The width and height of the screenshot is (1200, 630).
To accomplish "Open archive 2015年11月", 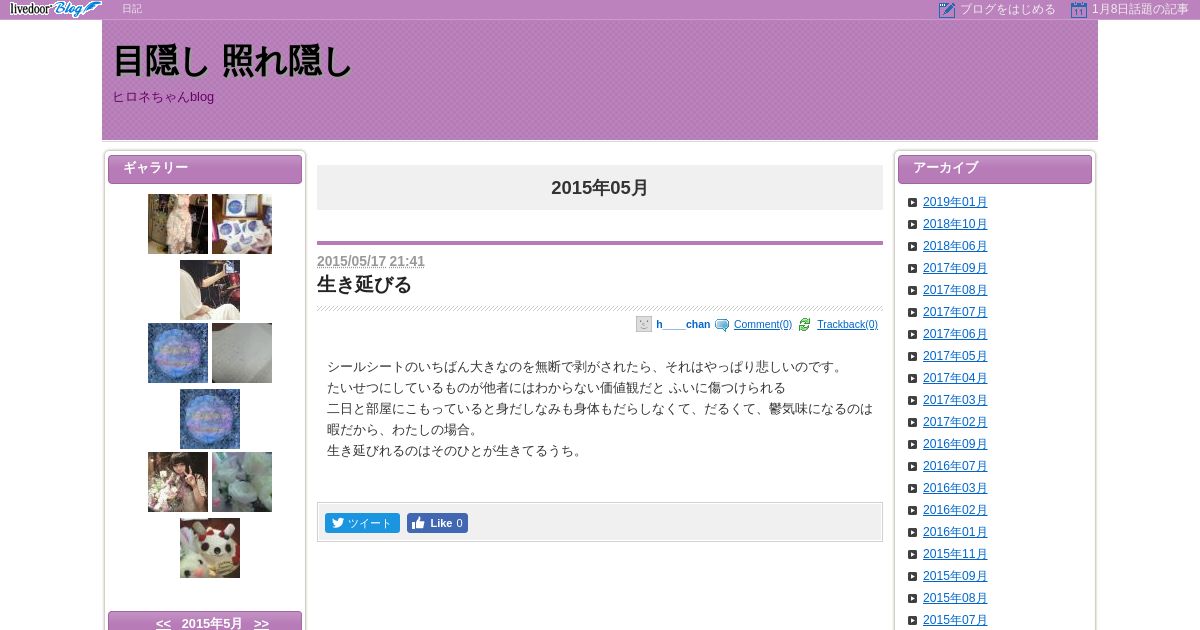I will tap(955, 554).
